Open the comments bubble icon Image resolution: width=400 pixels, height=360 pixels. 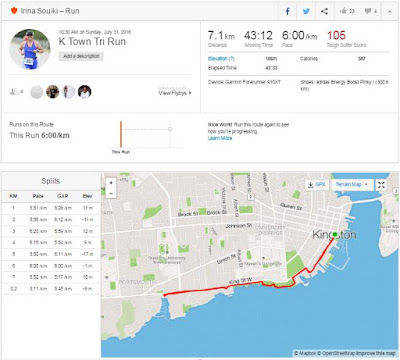click(x=370, y=11)
